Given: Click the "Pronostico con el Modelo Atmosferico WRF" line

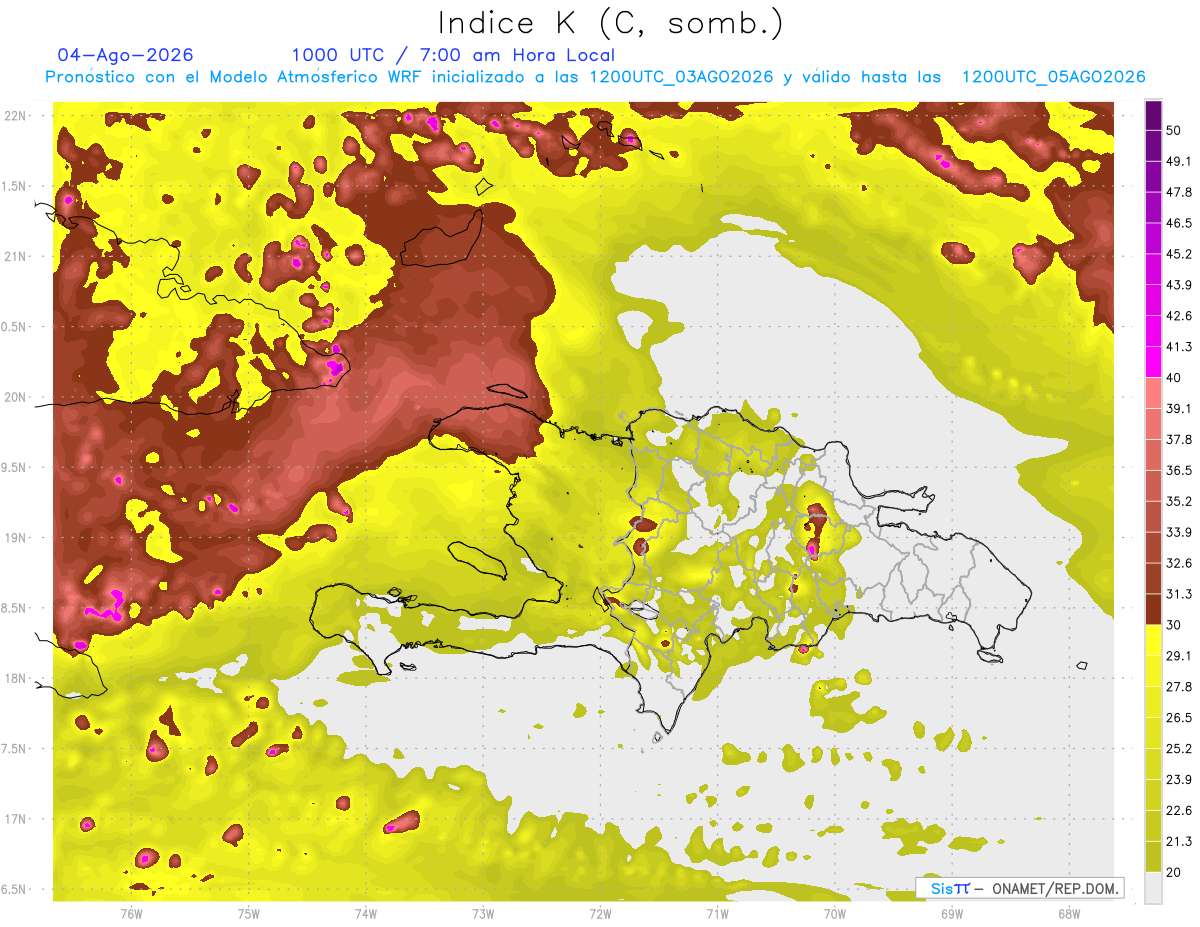Looking at the screenshot, I should (595, 77).
